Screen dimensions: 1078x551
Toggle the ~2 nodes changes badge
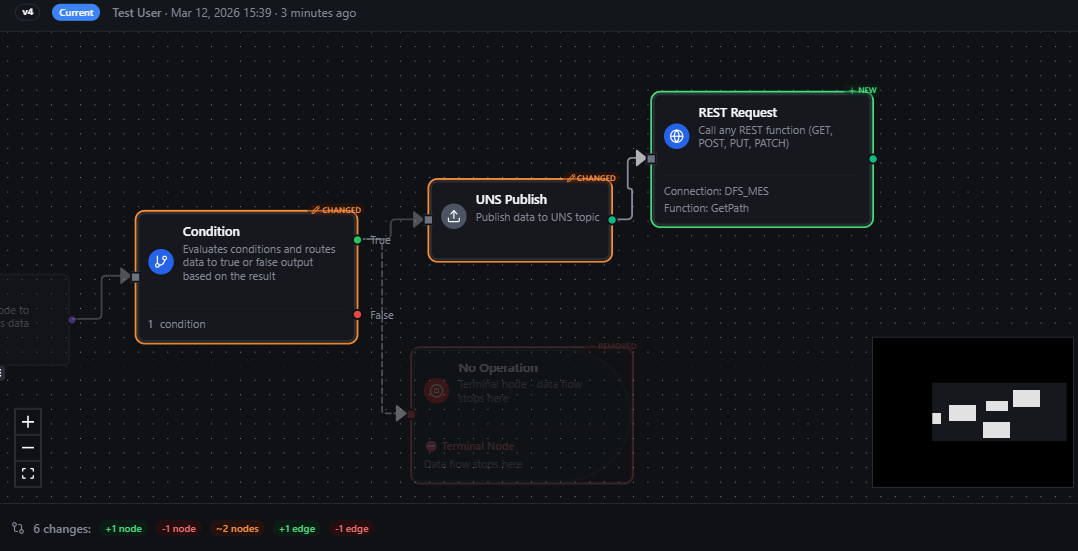[237, 529]
